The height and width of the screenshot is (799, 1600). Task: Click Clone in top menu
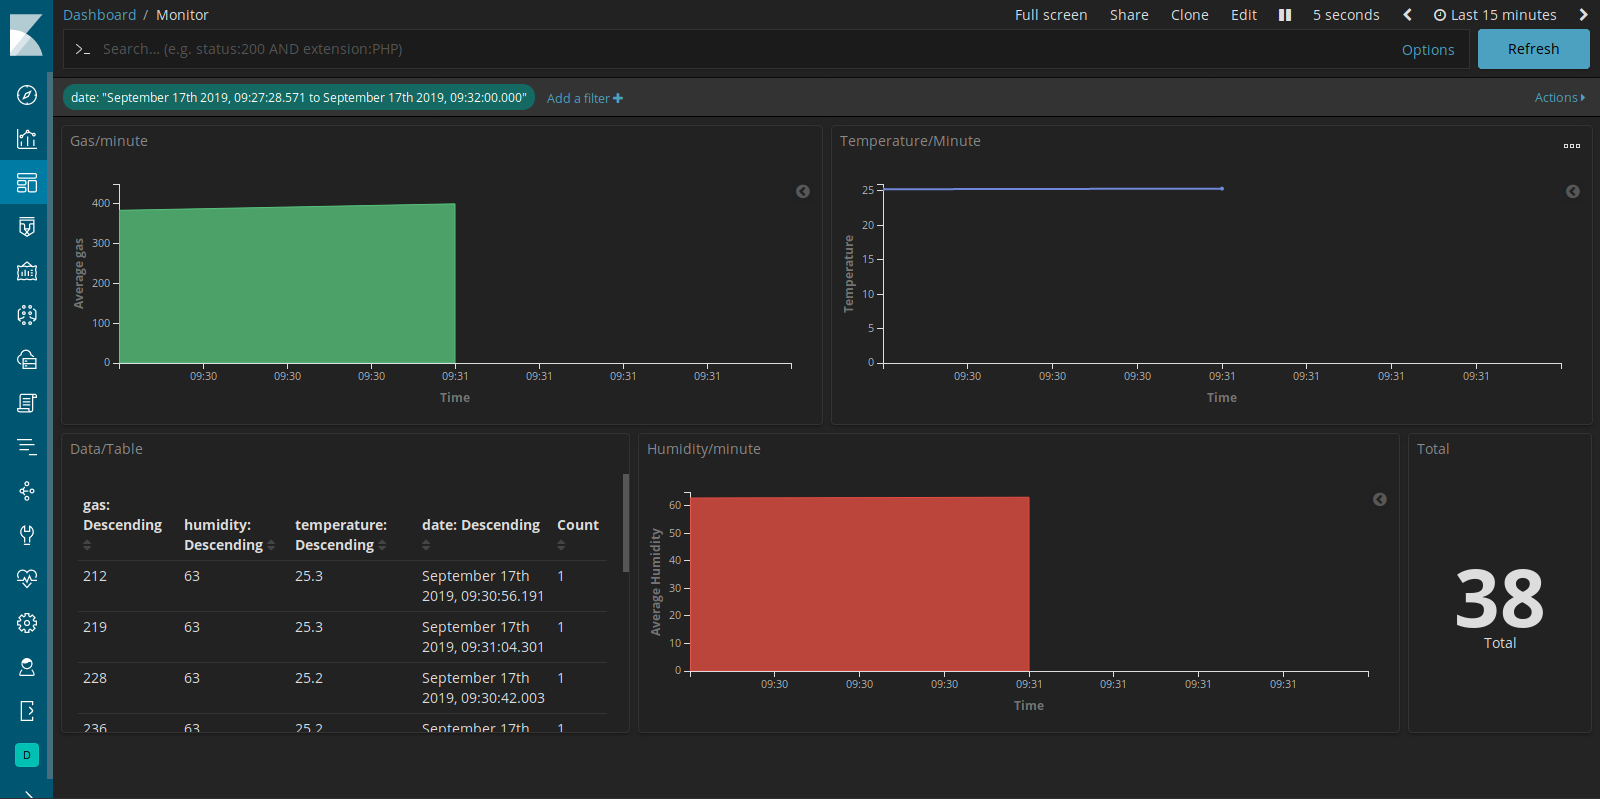click(1190, 15)
